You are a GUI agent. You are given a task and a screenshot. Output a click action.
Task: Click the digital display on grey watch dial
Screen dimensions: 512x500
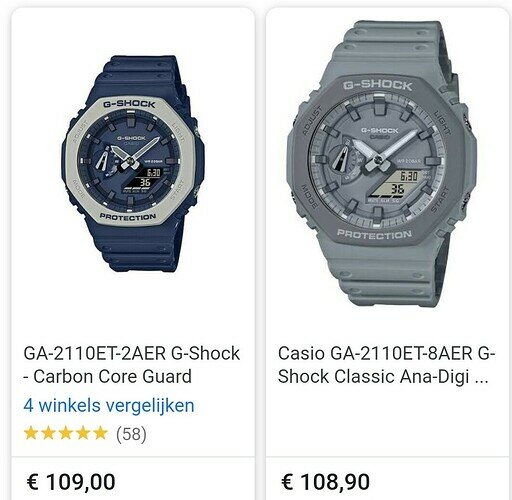(x=398, y=184)
